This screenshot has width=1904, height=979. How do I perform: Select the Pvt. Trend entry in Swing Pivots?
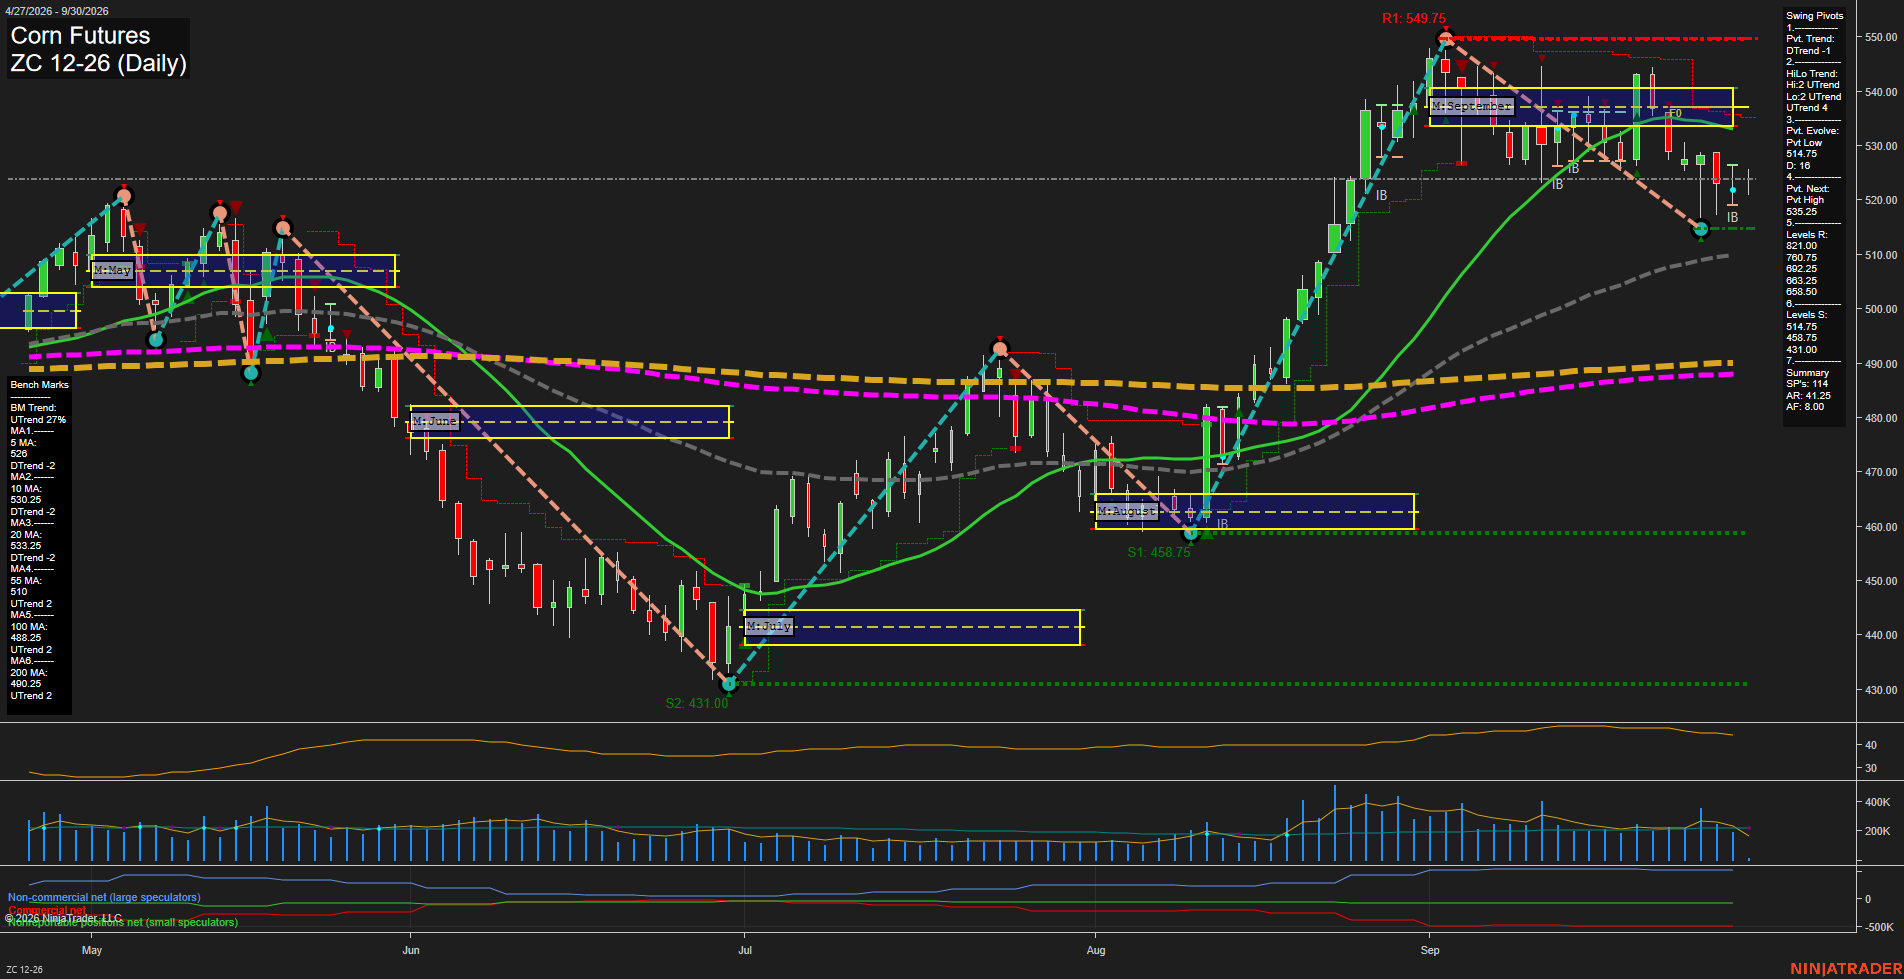pyautogui.click(x=1810, y=39)
